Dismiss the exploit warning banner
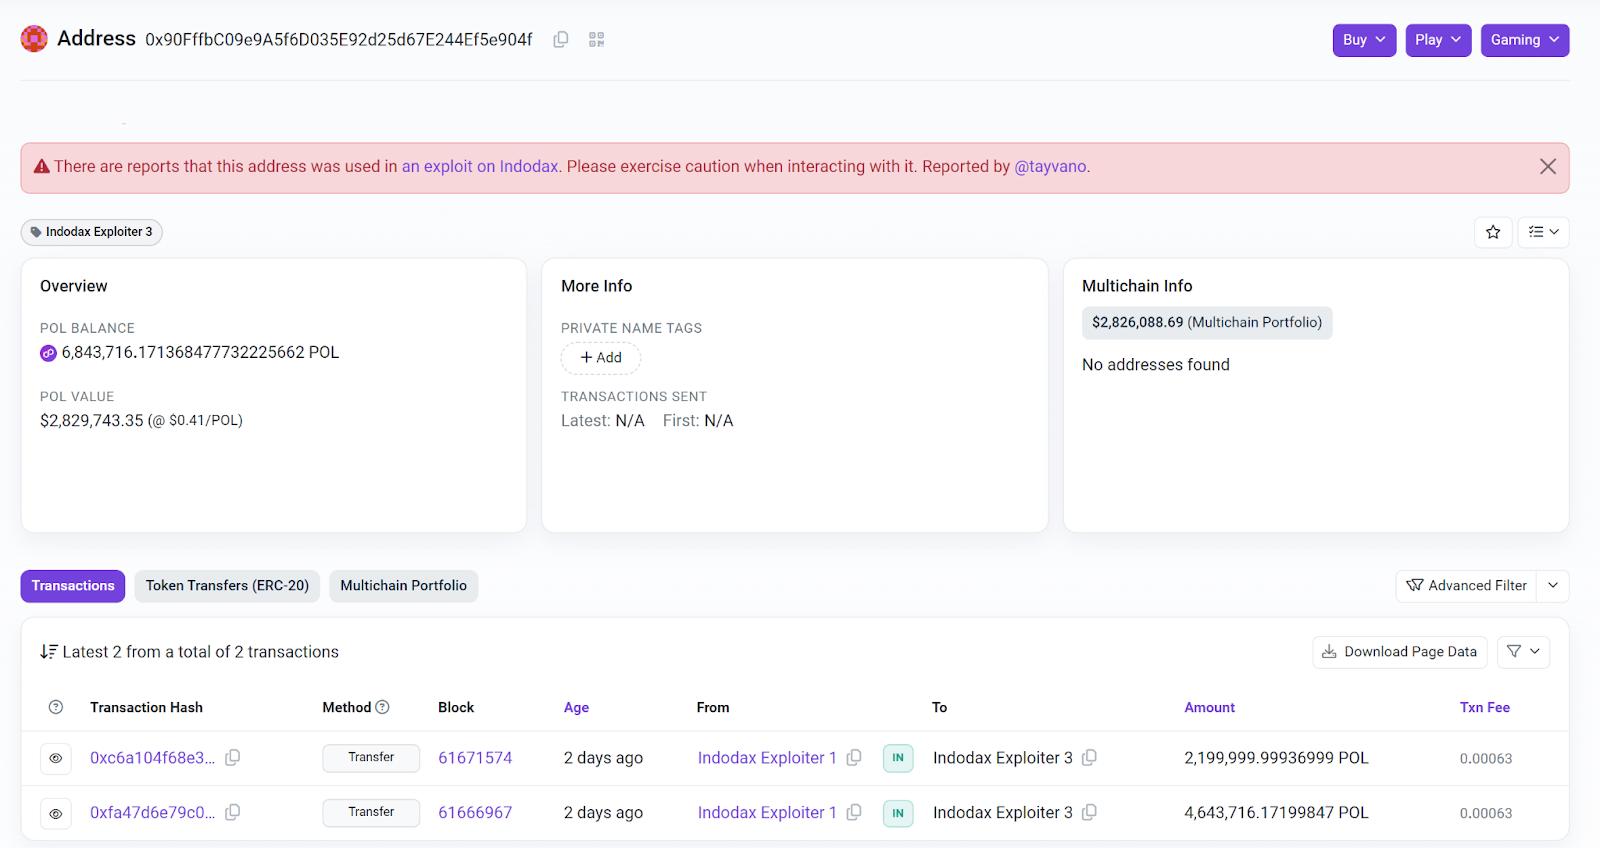The image size is (1600, 848). tap(1548, 167)
